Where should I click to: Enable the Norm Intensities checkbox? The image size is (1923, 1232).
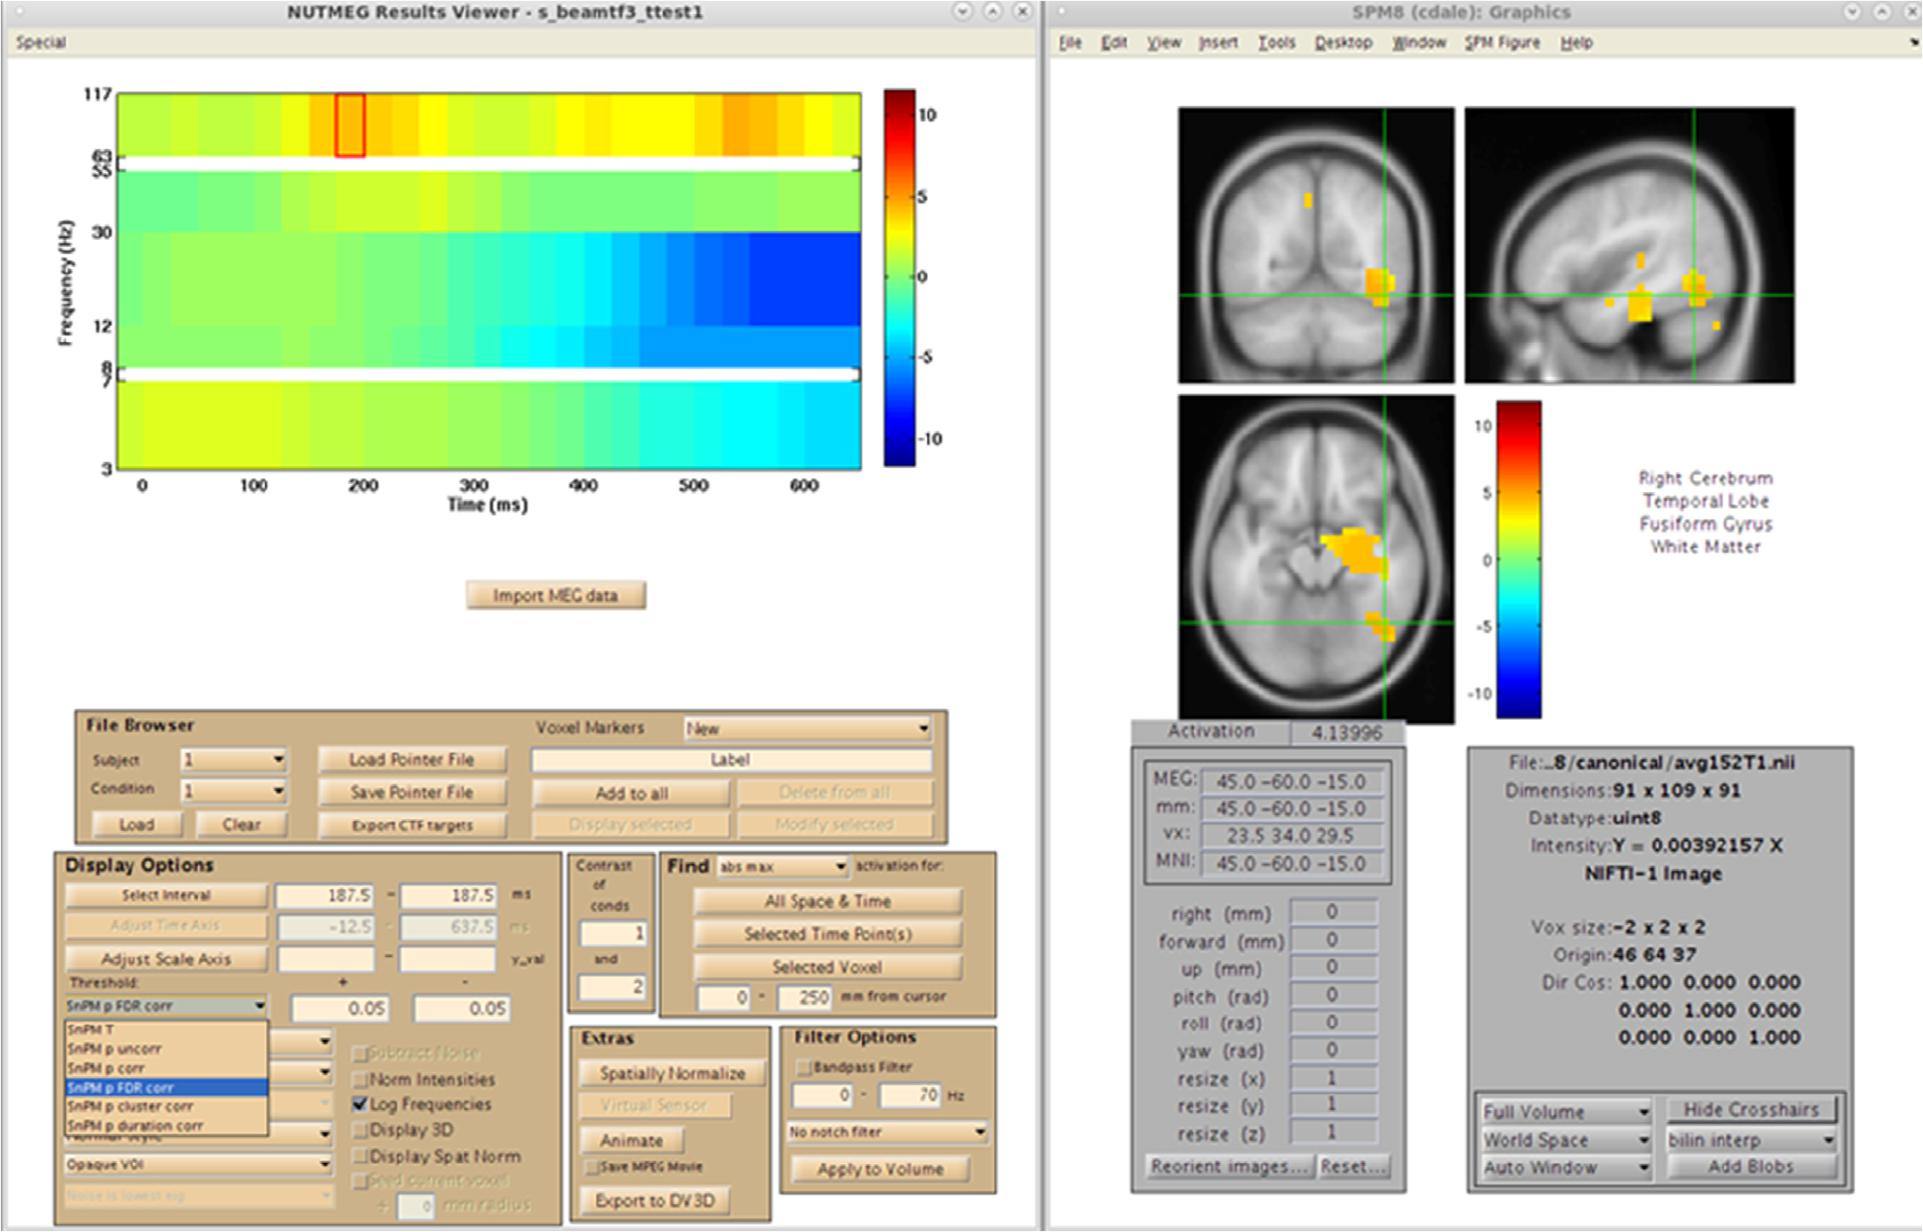360,1080
